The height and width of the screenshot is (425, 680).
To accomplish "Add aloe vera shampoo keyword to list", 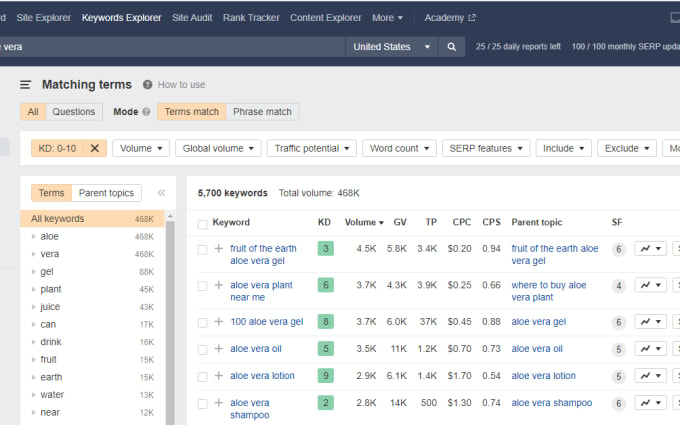I will click(219, 403).
